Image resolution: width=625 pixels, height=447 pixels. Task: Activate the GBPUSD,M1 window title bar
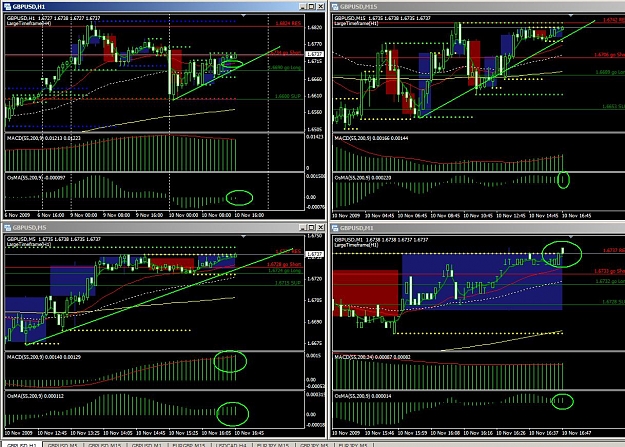coord(478,228)
